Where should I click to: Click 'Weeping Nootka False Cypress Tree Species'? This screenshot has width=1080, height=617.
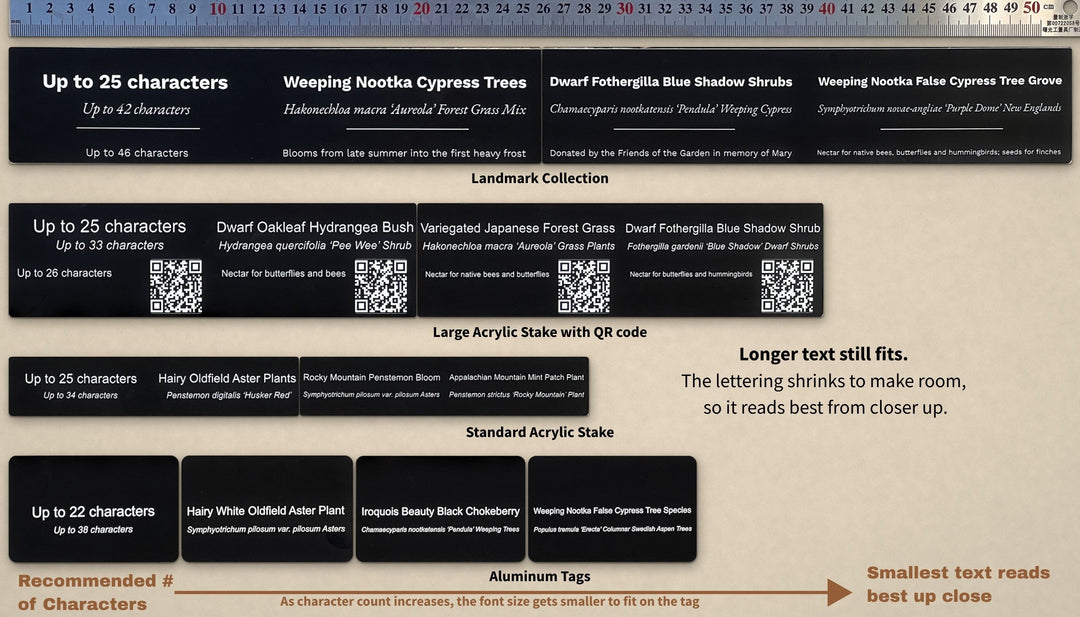tap(612, 511)
